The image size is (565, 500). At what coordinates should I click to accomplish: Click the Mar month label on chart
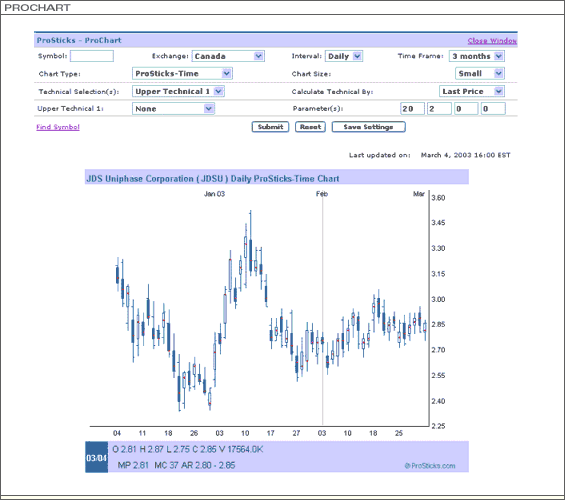[x=419, y=194]
